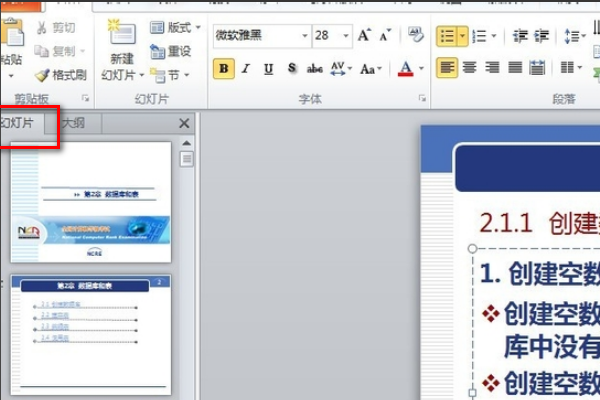Expand the font size dropdown arrow

(346, 36)
